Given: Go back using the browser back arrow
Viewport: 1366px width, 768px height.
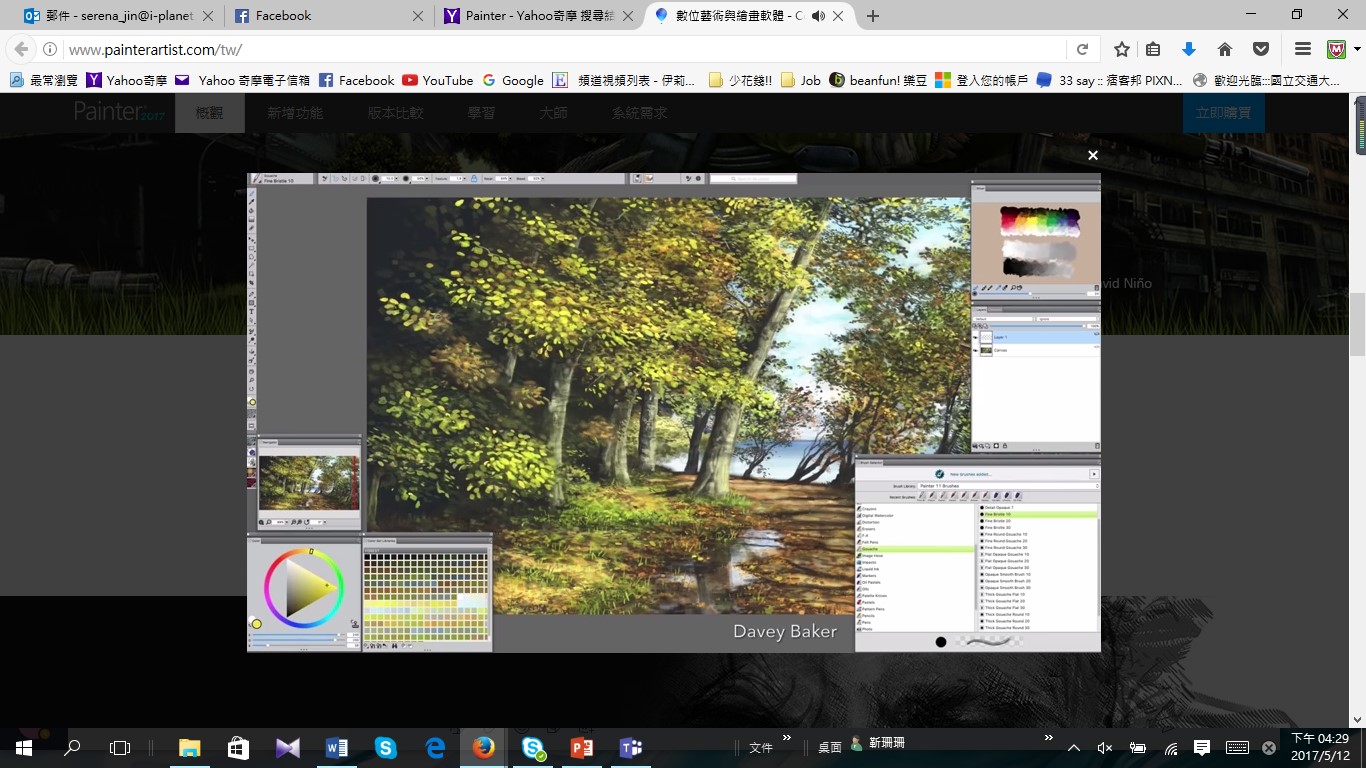Looking at the screenshot, I should pyautogui.click(x=21, y=49).
